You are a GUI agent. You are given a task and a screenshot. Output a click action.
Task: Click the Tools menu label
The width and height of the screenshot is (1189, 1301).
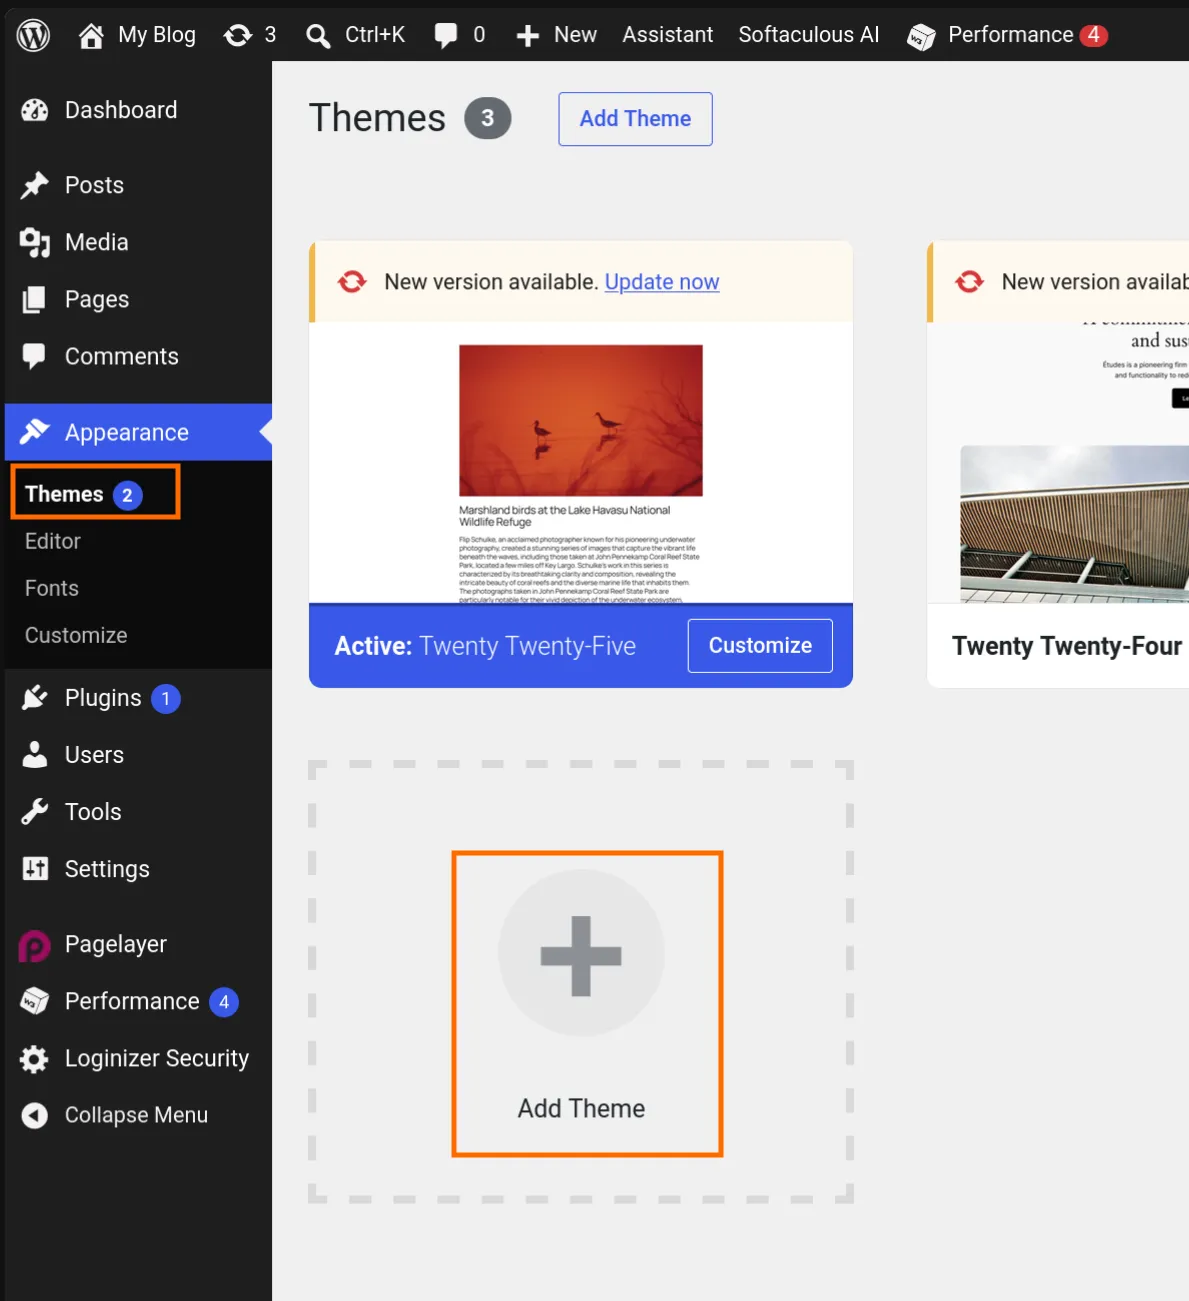(93, 812)
